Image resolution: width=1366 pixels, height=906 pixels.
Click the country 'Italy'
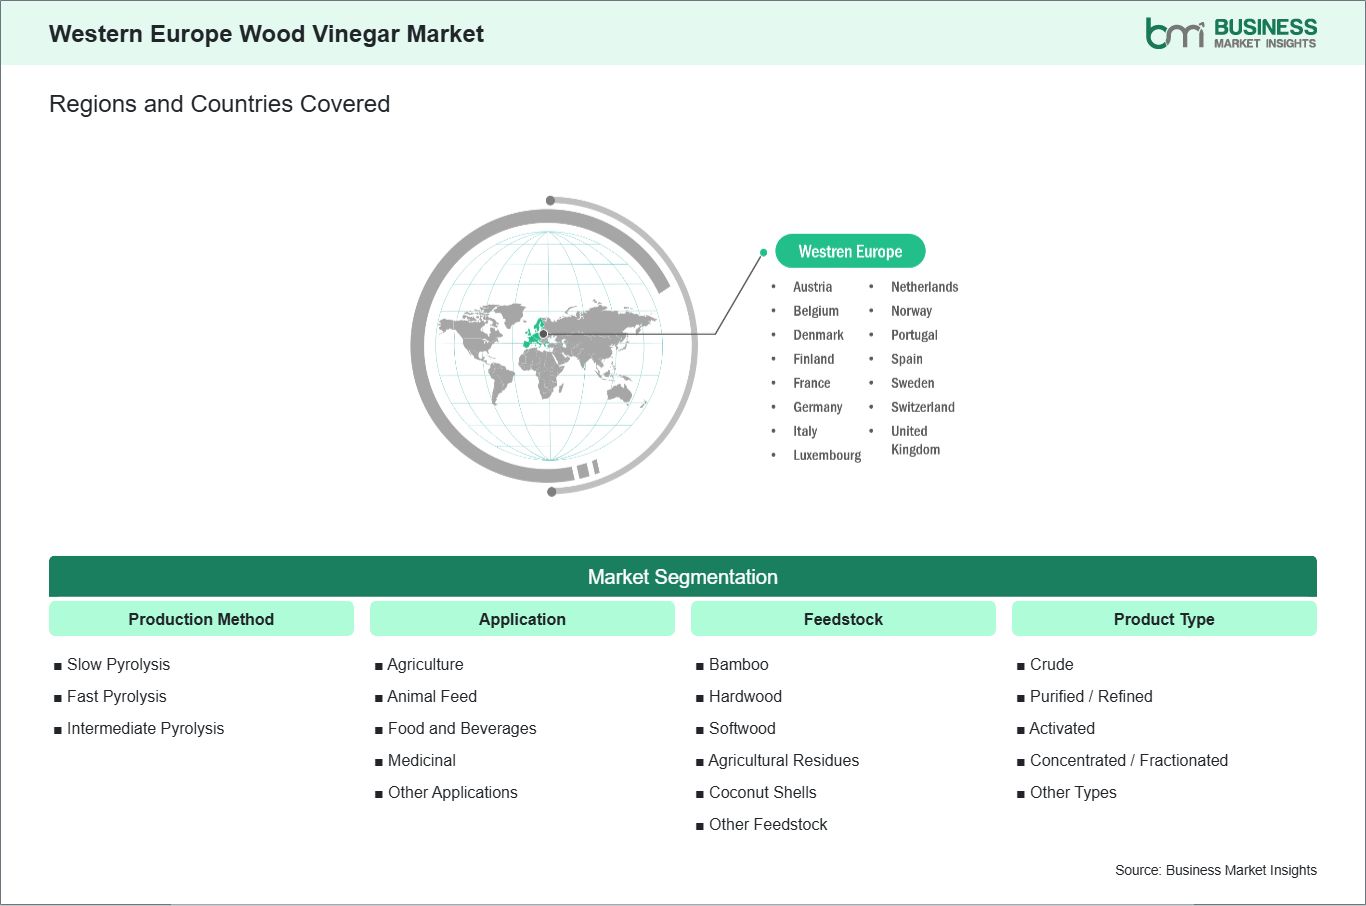805,431
